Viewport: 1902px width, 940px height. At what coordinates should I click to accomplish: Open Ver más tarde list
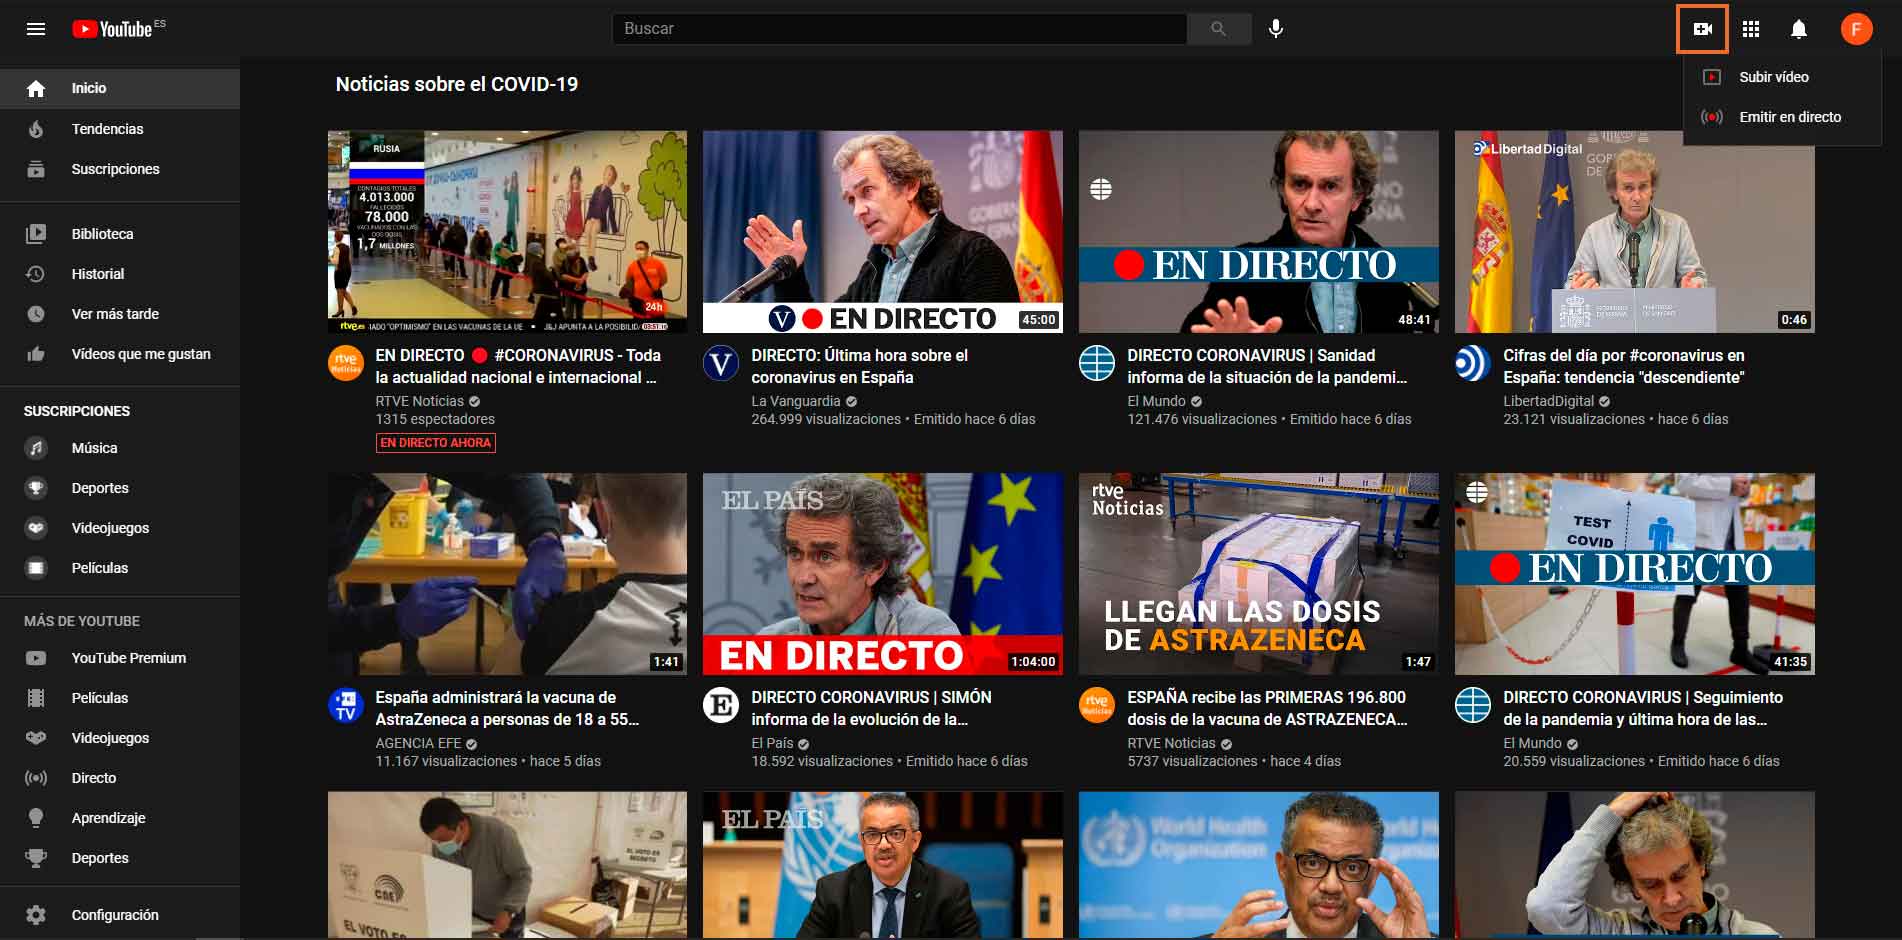pyautogui.click(x=120, y=314)
